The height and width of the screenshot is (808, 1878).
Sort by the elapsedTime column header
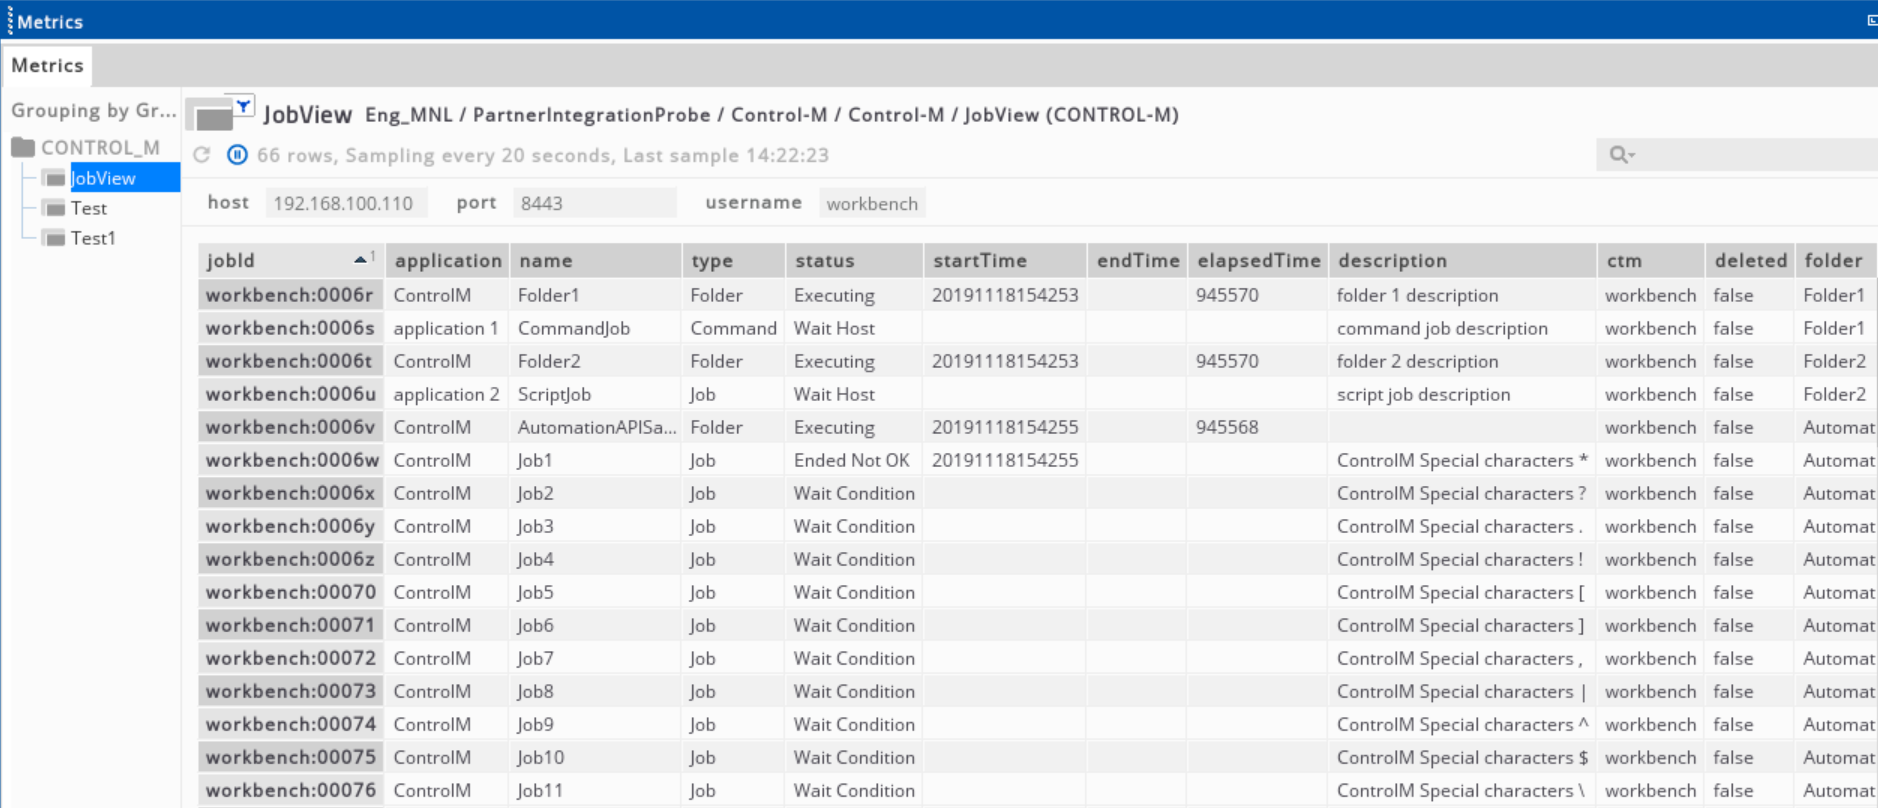pos(1258,261)
